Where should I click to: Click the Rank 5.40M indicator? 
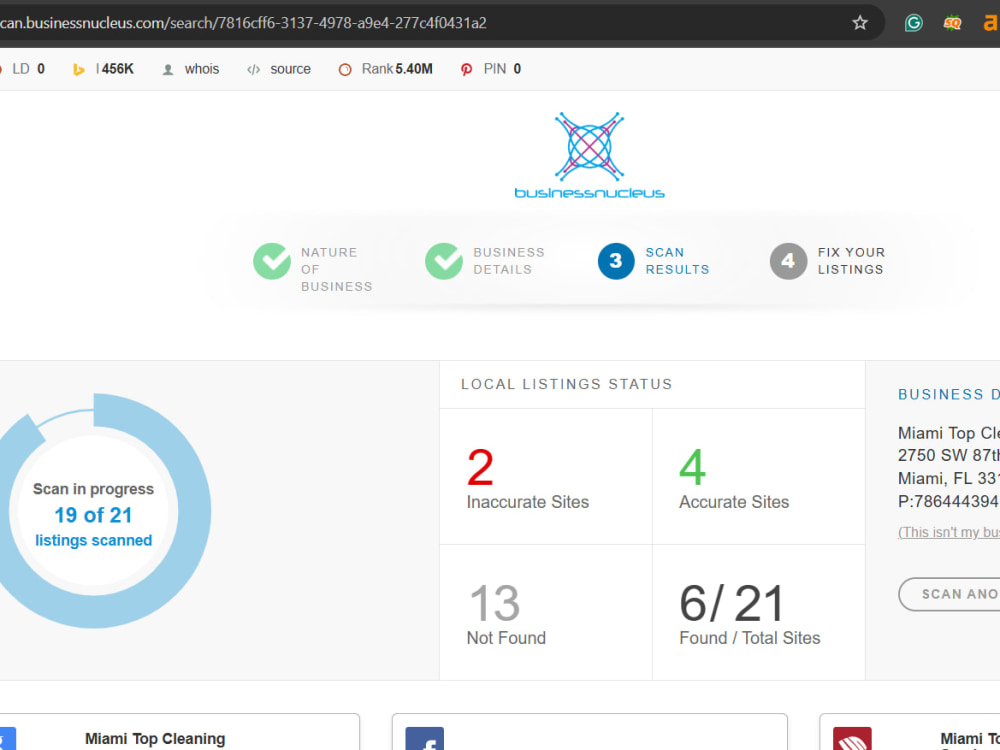pyautogui.click(x=385, y=69)
